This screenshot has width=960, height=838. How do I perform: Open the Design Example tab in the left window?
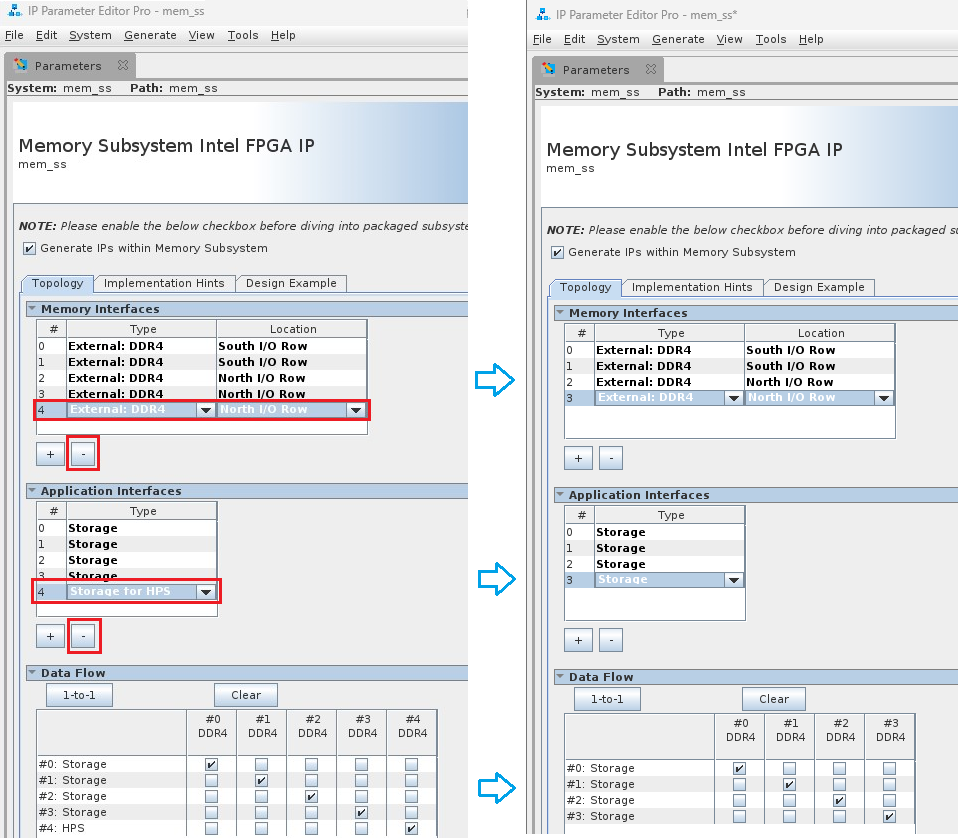coord(291,283)
